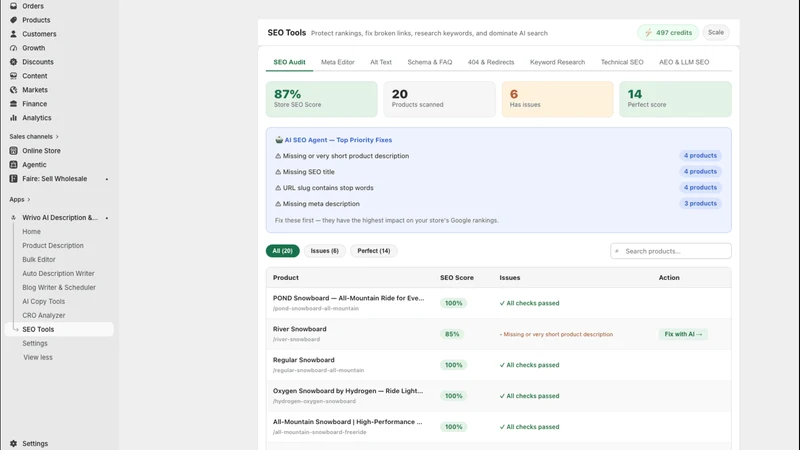Click 4 products badge for URL slug stop words
800x450 pixels.
coord(700,187)
